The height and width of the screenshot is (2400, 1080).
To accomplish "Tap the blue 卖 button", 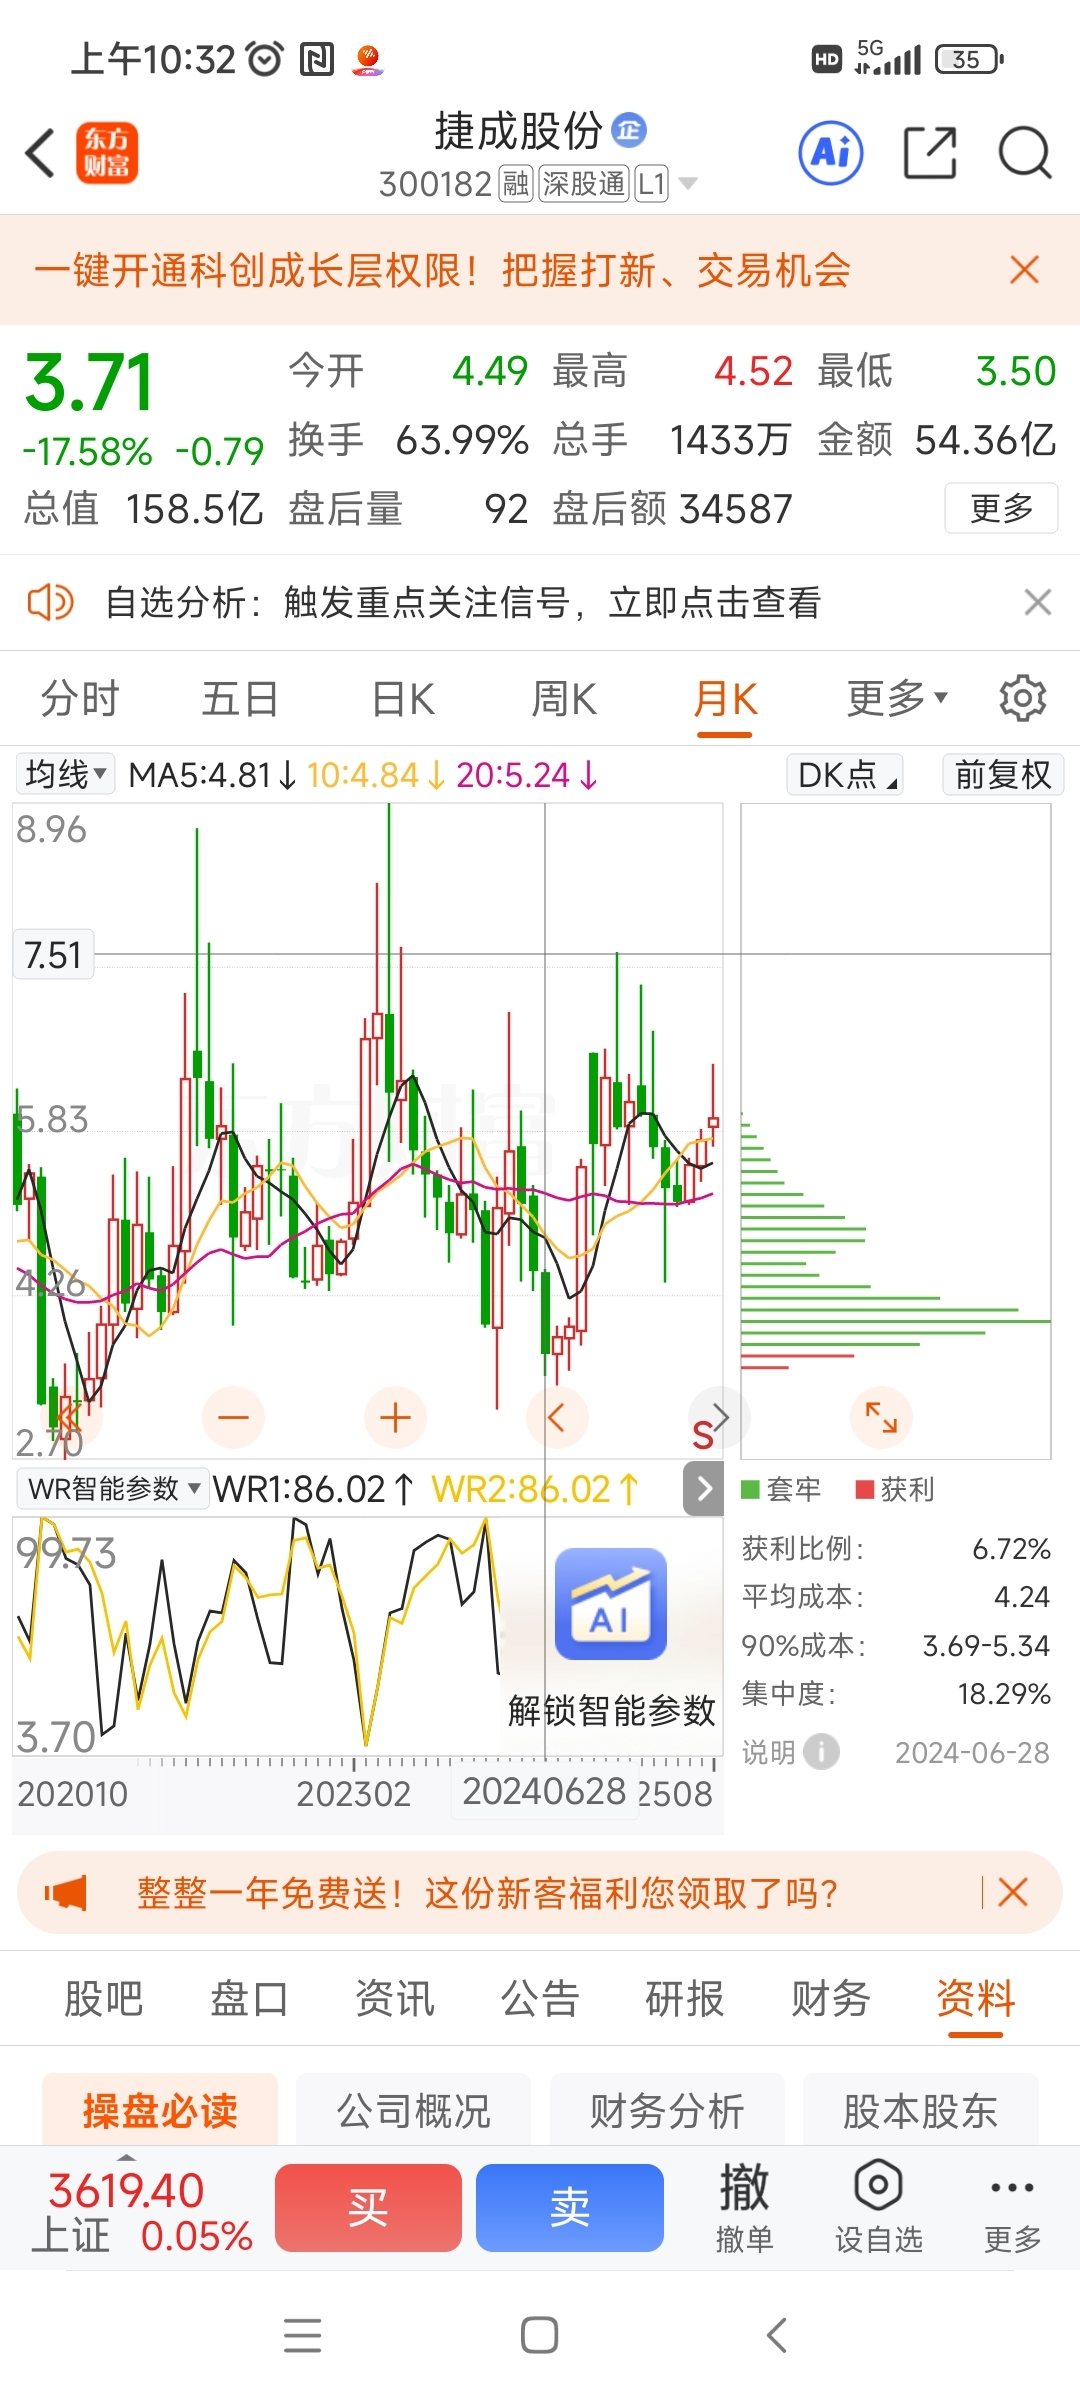I will (570, 2207).
